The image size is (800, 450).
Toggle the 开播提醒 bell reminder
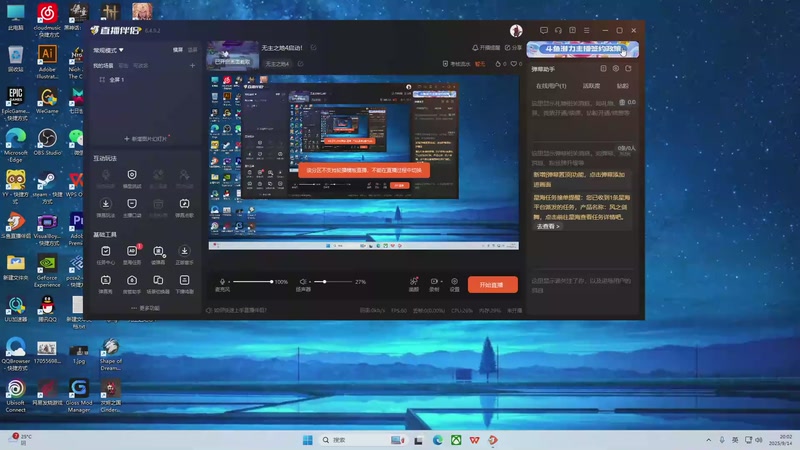click(486, 47)
